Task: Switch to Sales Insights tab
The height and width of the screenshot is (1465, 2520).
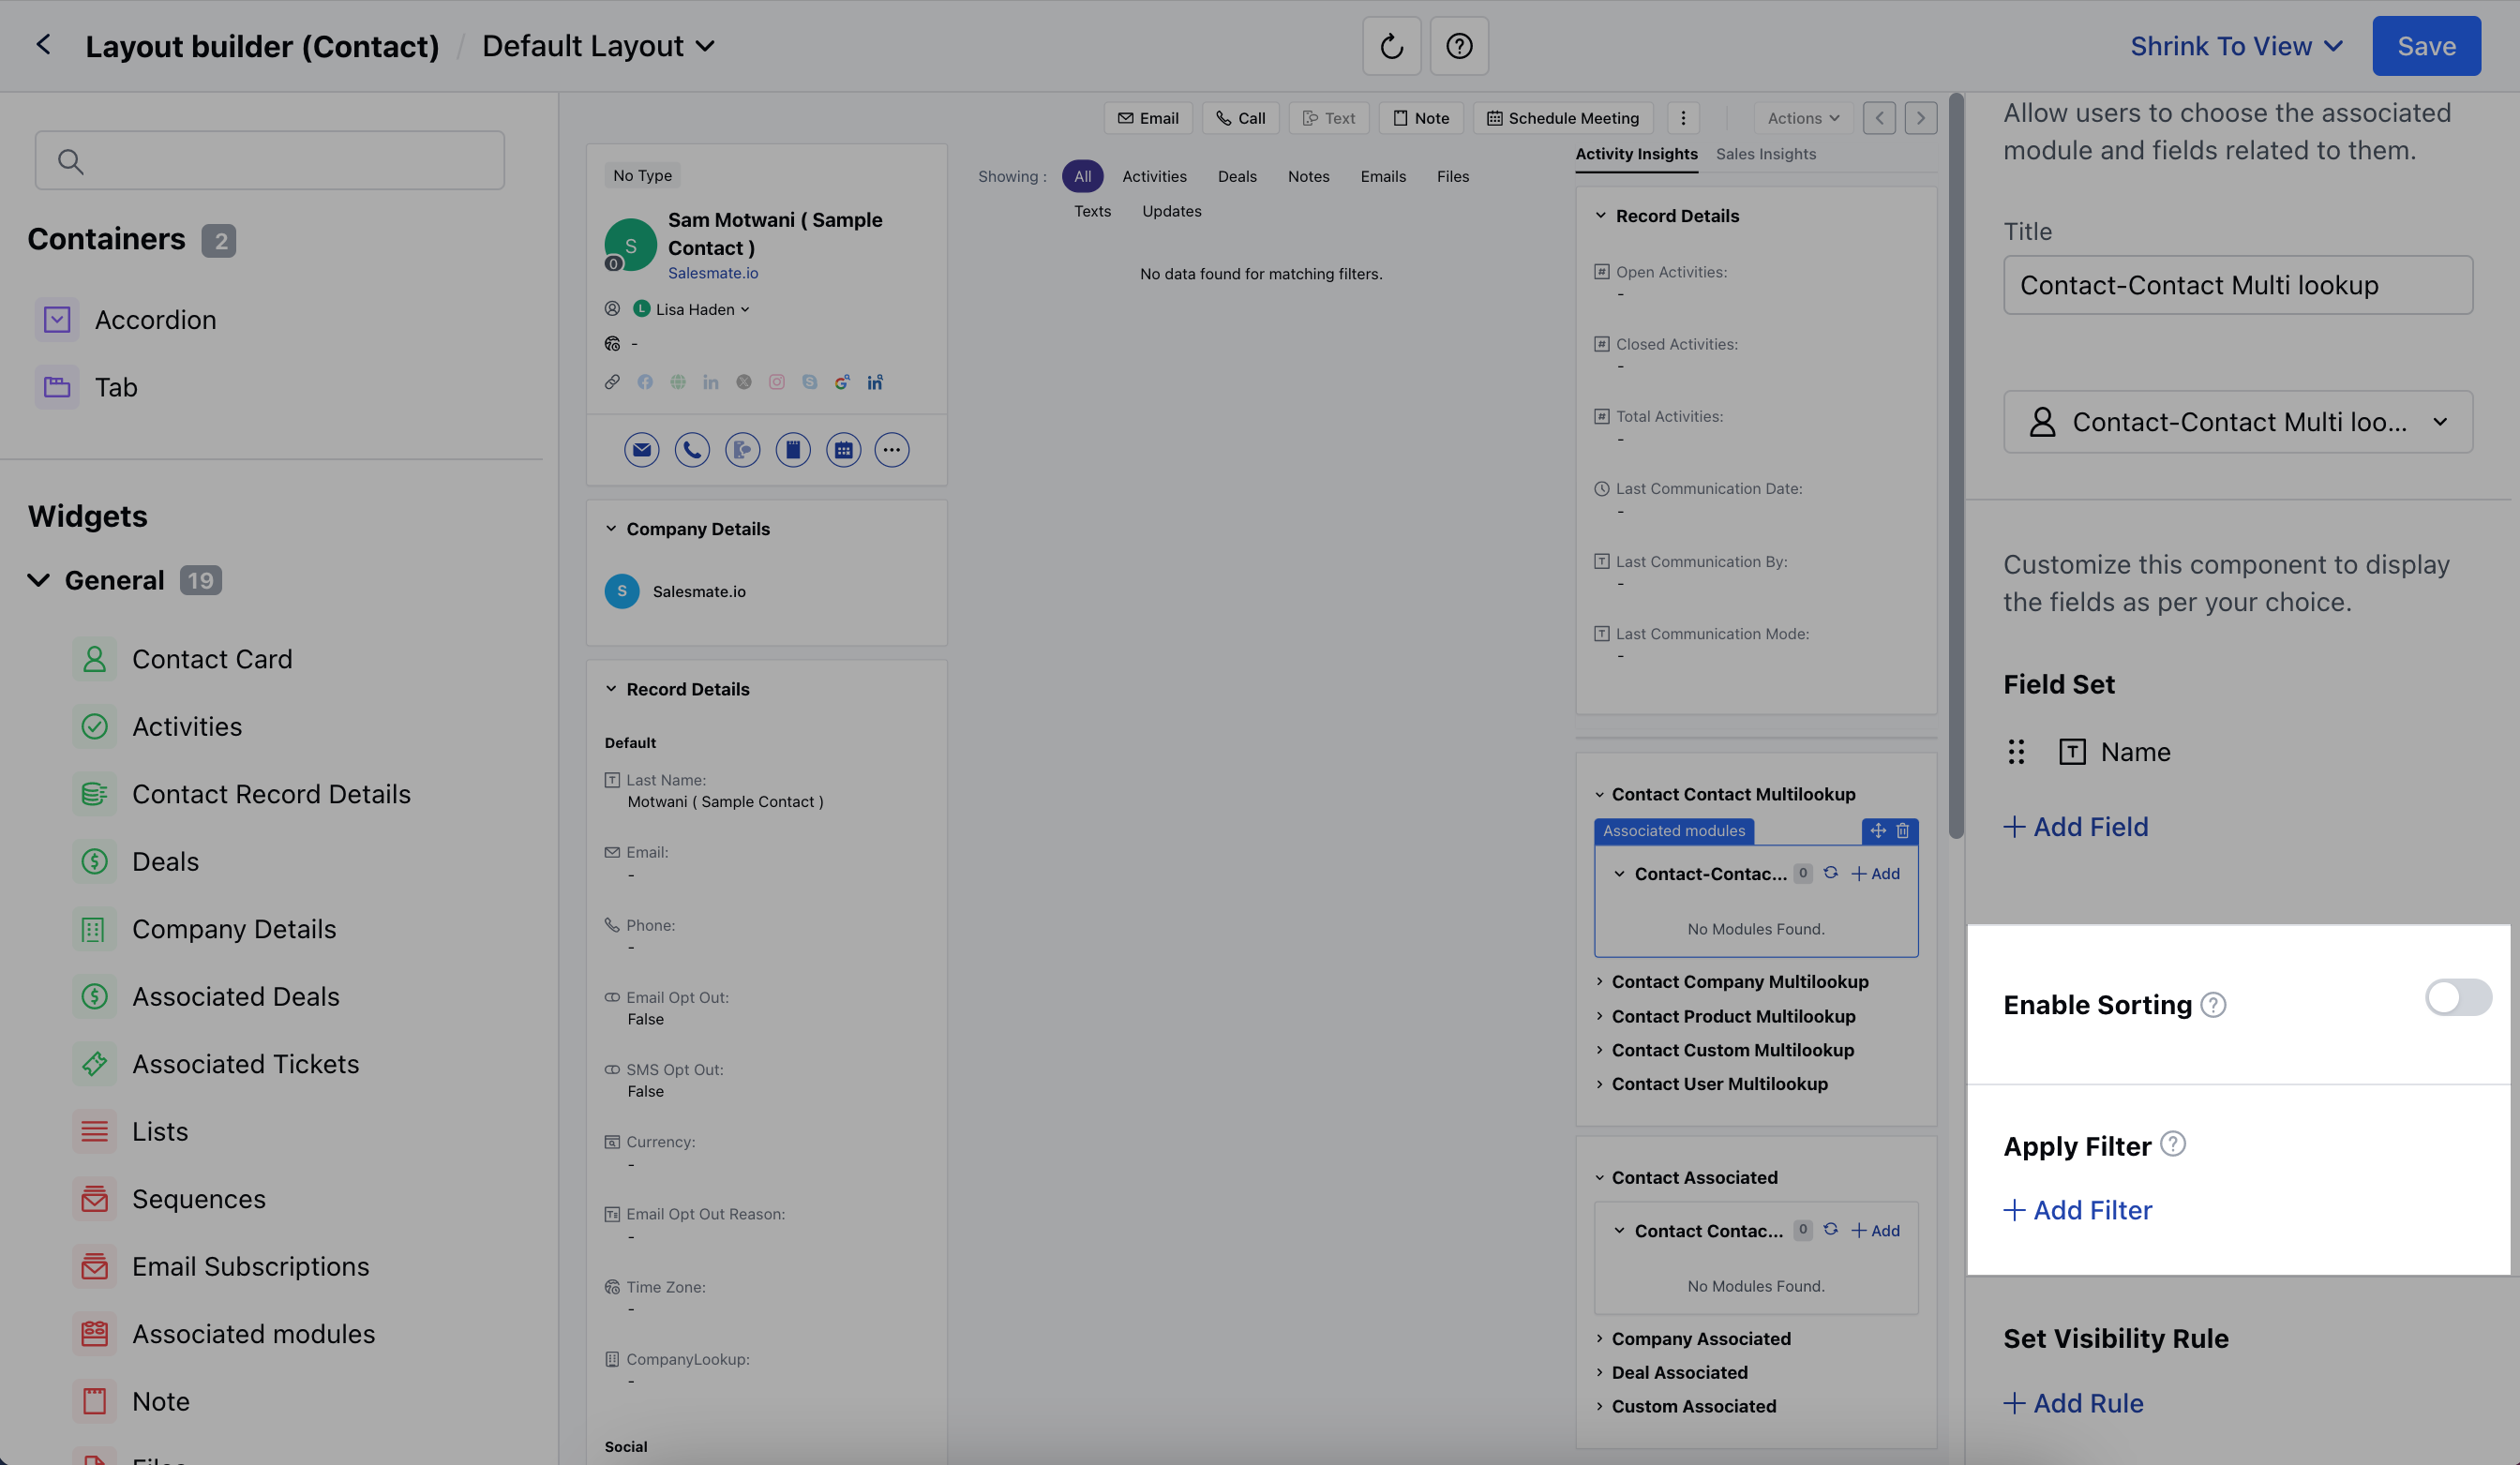Action: [1765, 154]
